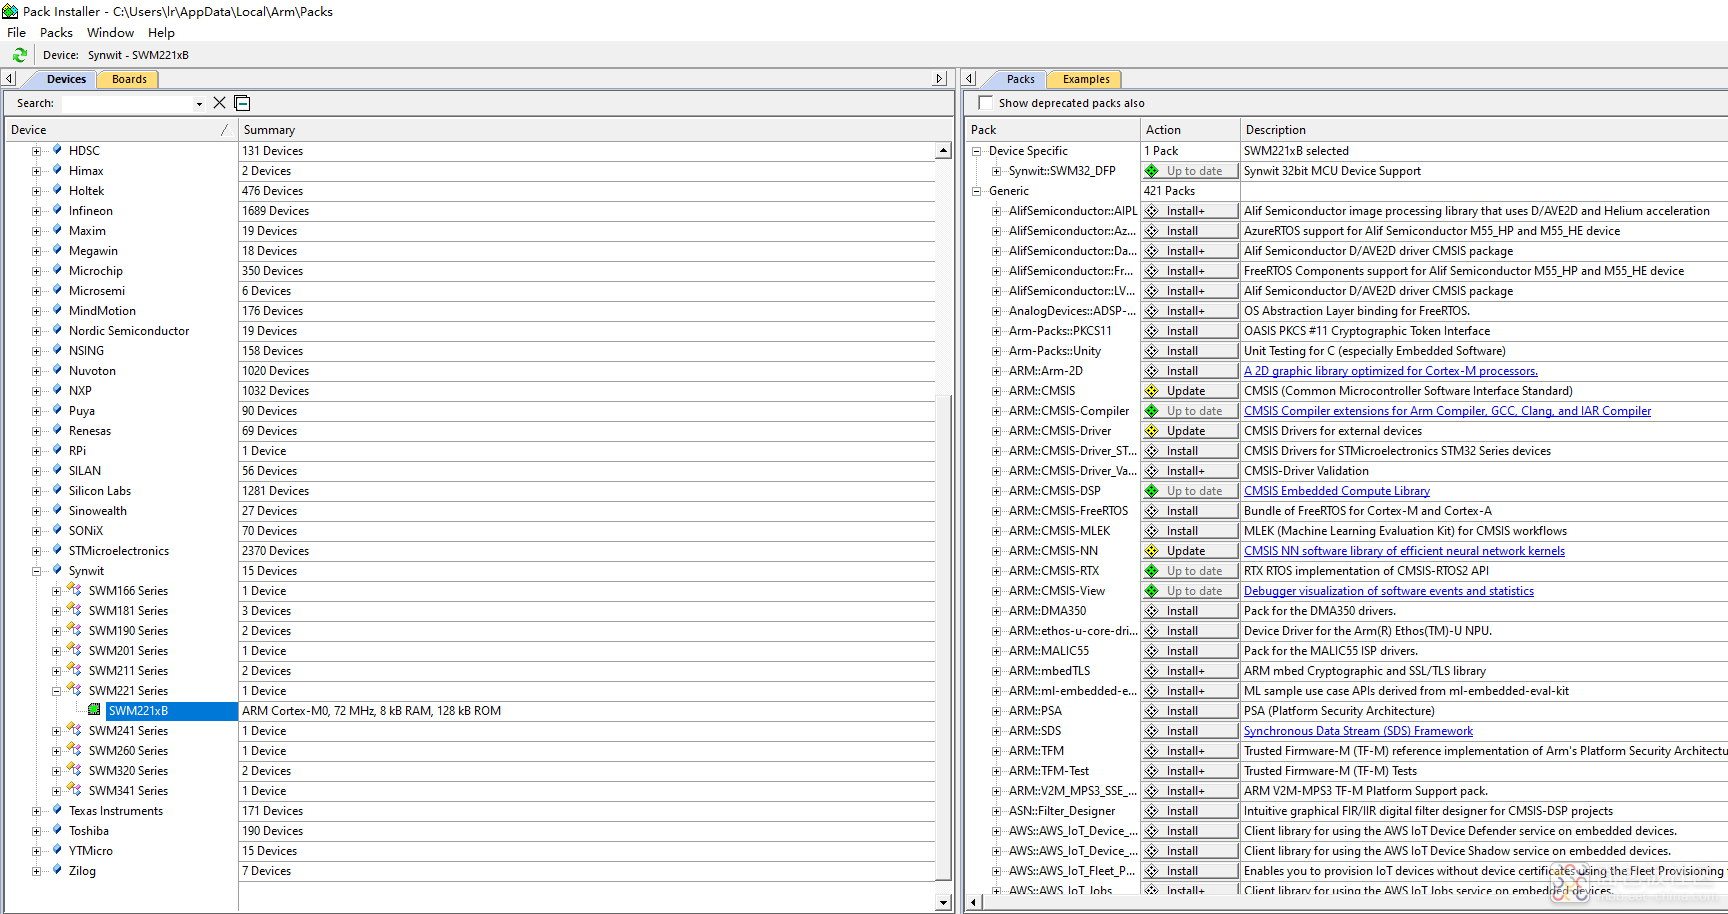Open the Packs menu
The height and width of the screenshot is (914, 1728).
click(x=56, y=33)
